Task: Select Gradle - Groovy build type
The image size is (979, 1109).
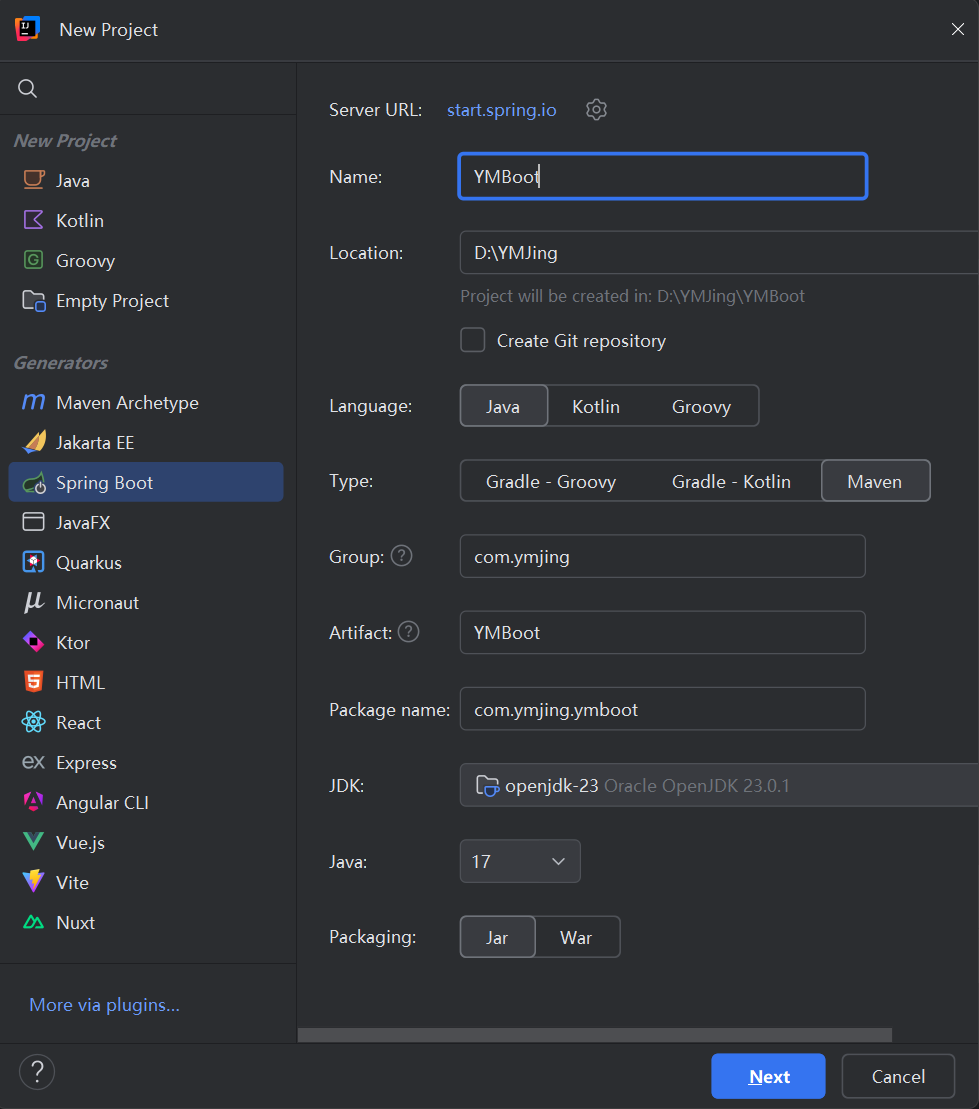Action: [551, 482]
